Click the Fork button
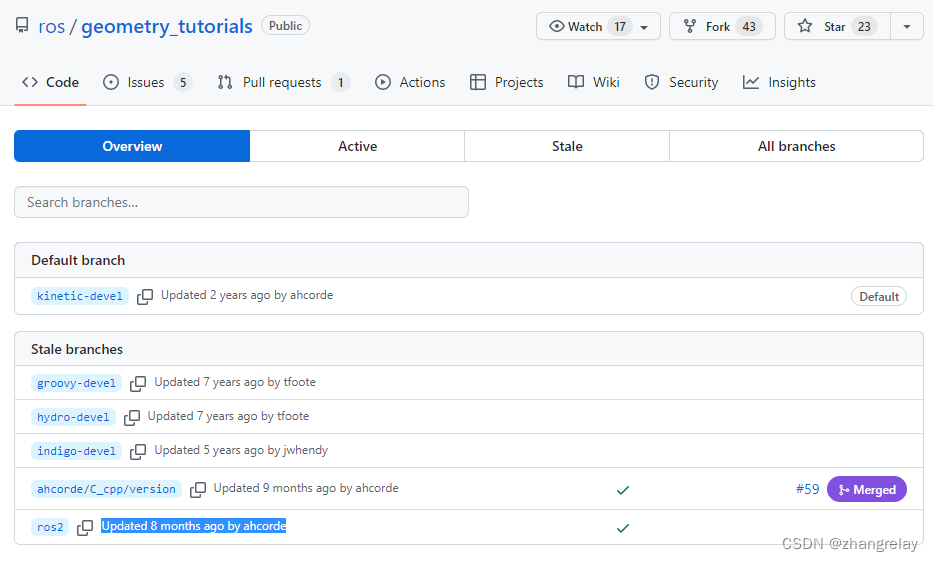The height and width of the screenshot is (562, 933). 722,26
